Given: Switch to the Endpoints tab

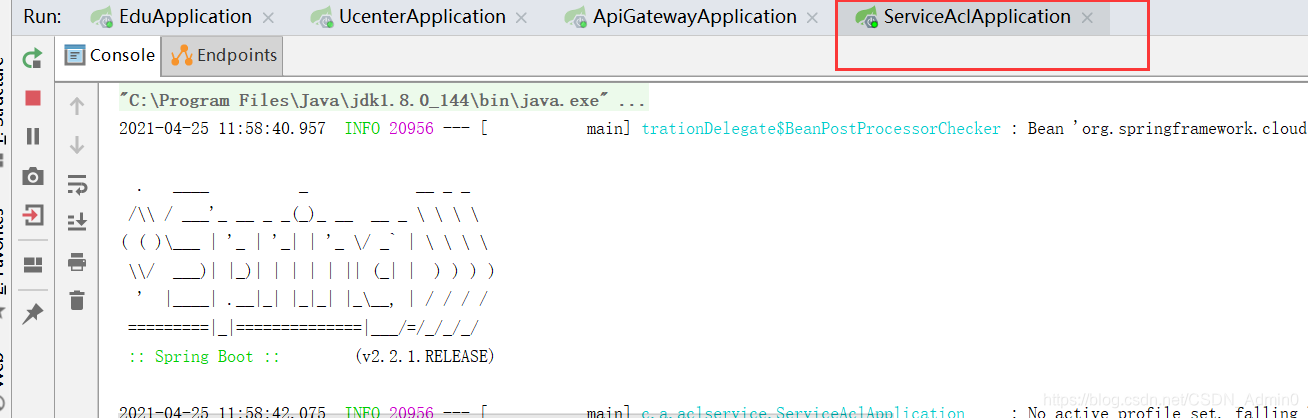Looking at the screenshot, I should 223,55.
